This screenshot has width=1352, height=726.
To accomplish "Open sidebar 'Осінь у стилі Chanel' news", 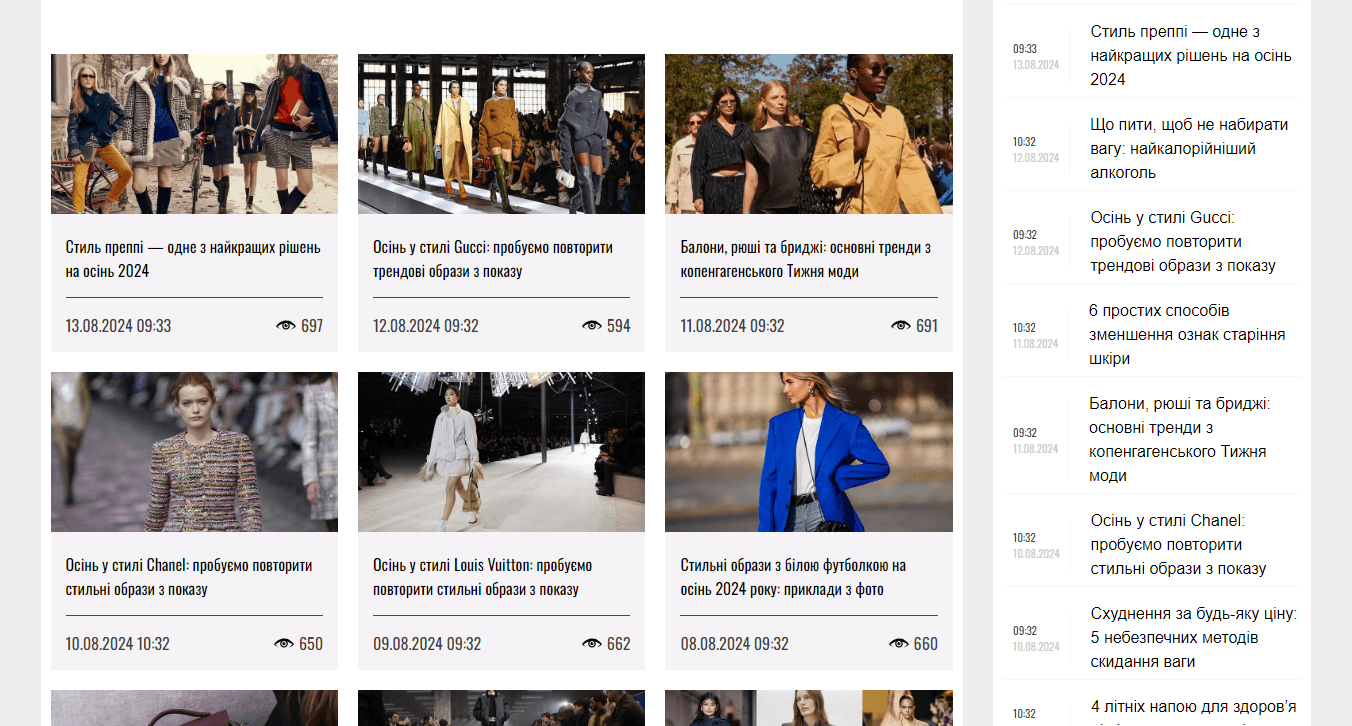I will click(x=1178, y=545).
